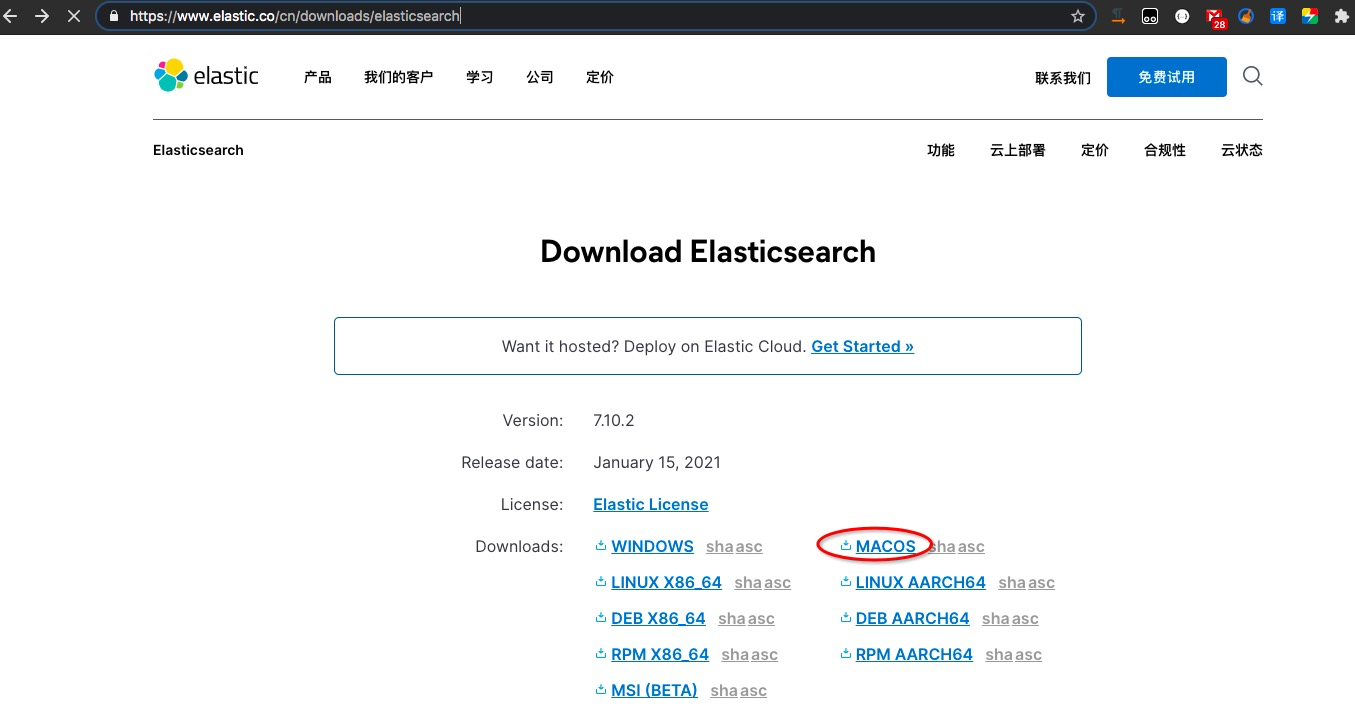Download the RPM AARCH64 package
The image size is (1355, 709).
pyautogui.click(x=915, y=654)
